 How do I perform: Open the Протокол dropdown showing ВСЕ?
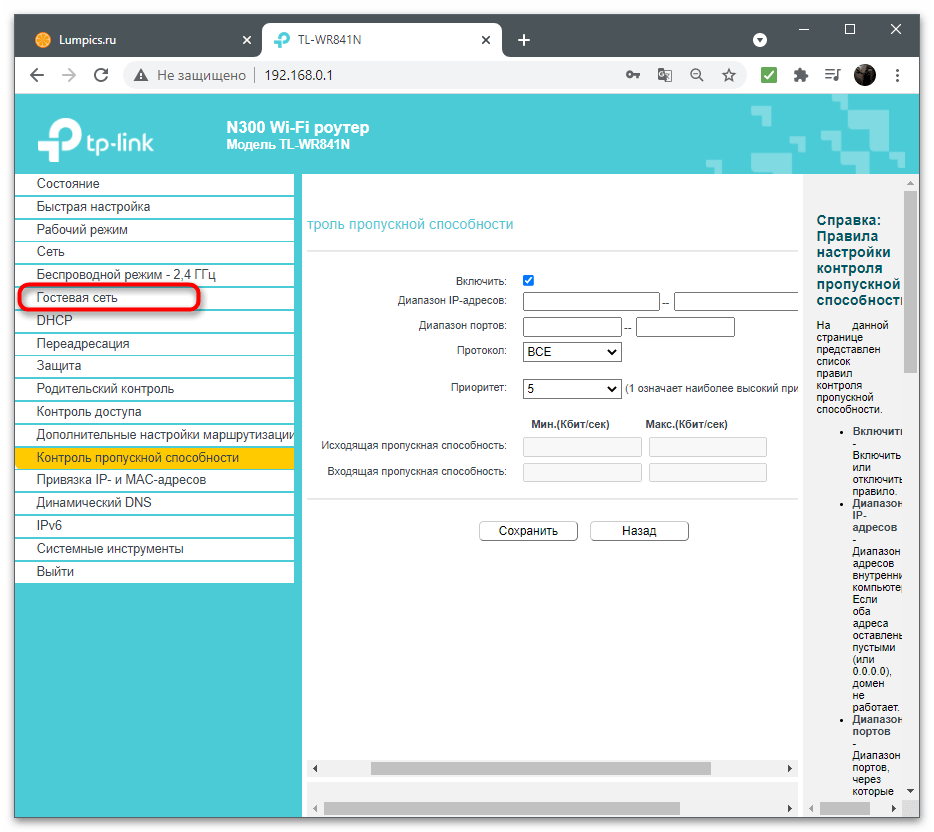point(572,352)
